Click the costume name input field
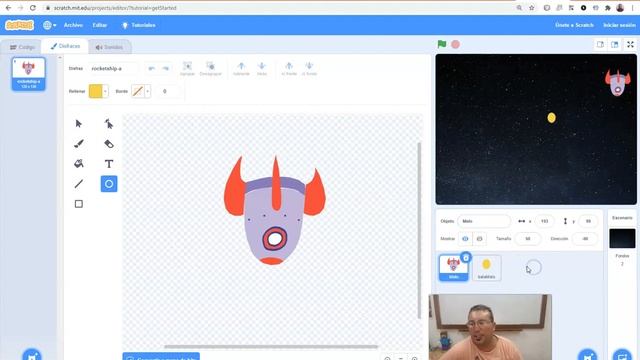The height and width of the screenshot is (360, 640). pyautogui.click(x=113, y=68)
